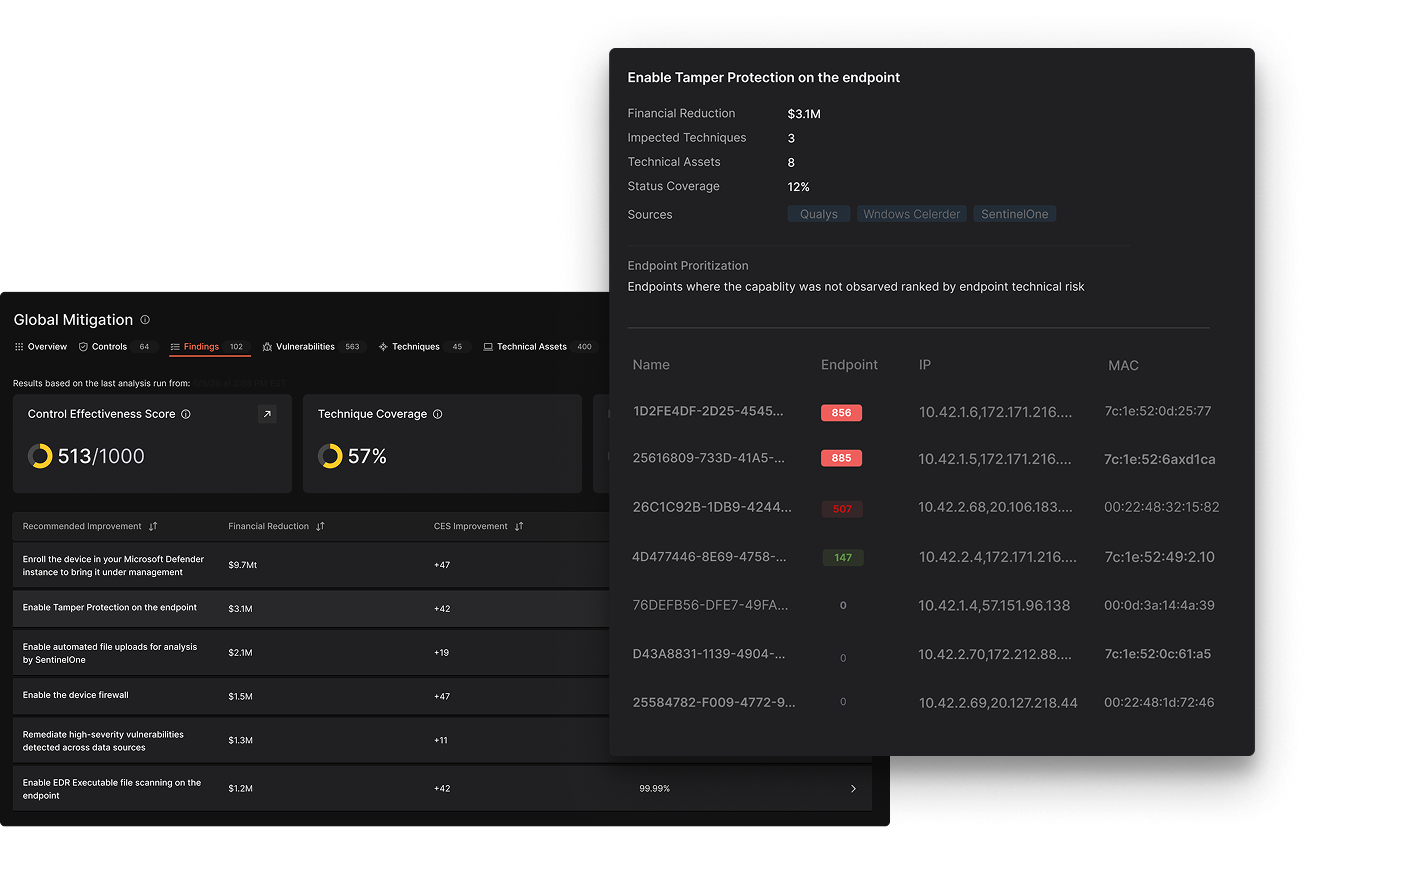1412x882 pixels.
Task: Toggle the Windows Defender source filter
Action: pyautogui.click(x=911, y=213)
